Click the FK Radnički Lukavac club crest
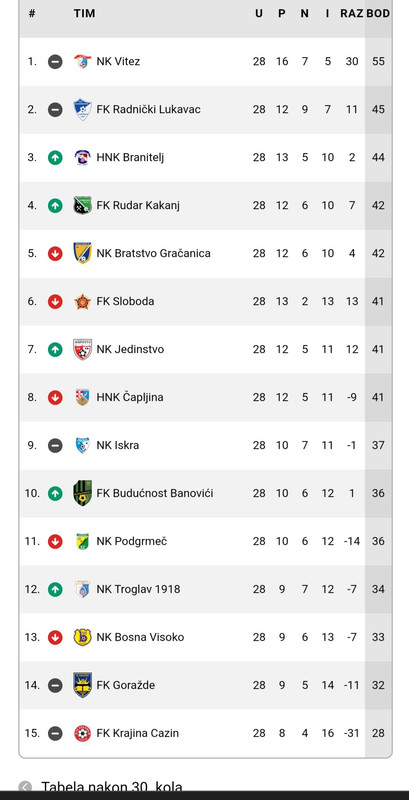 (x=82, y=110)
